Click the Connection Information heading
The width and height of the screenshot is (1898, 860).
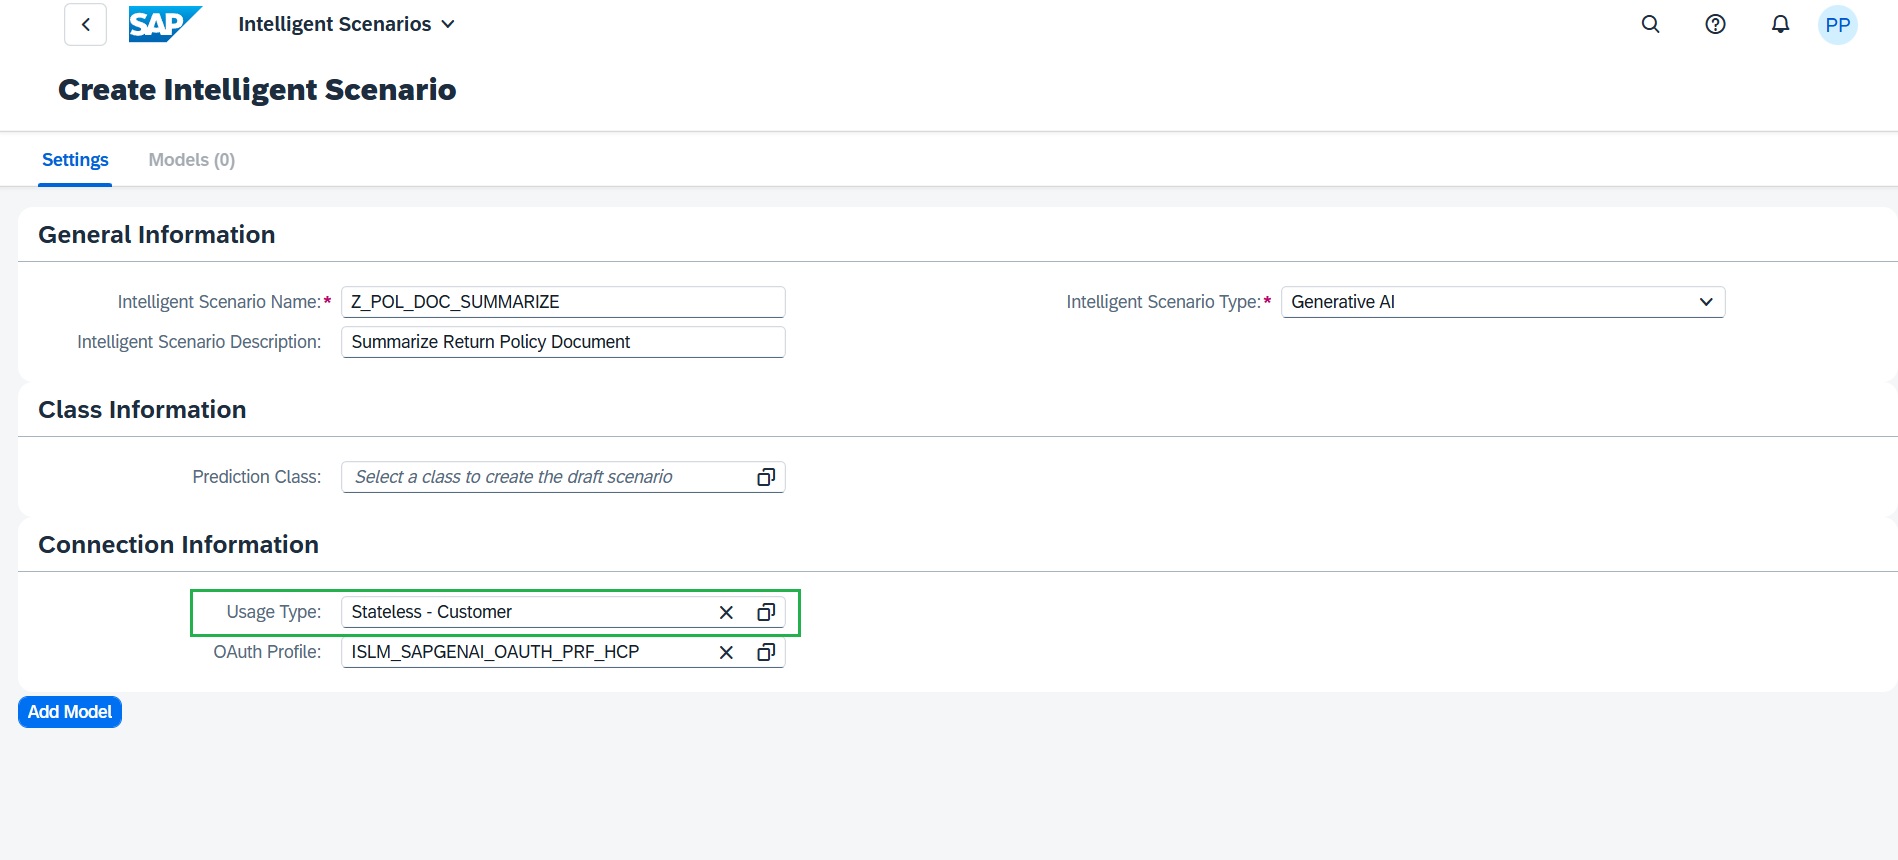pos(179,545)
